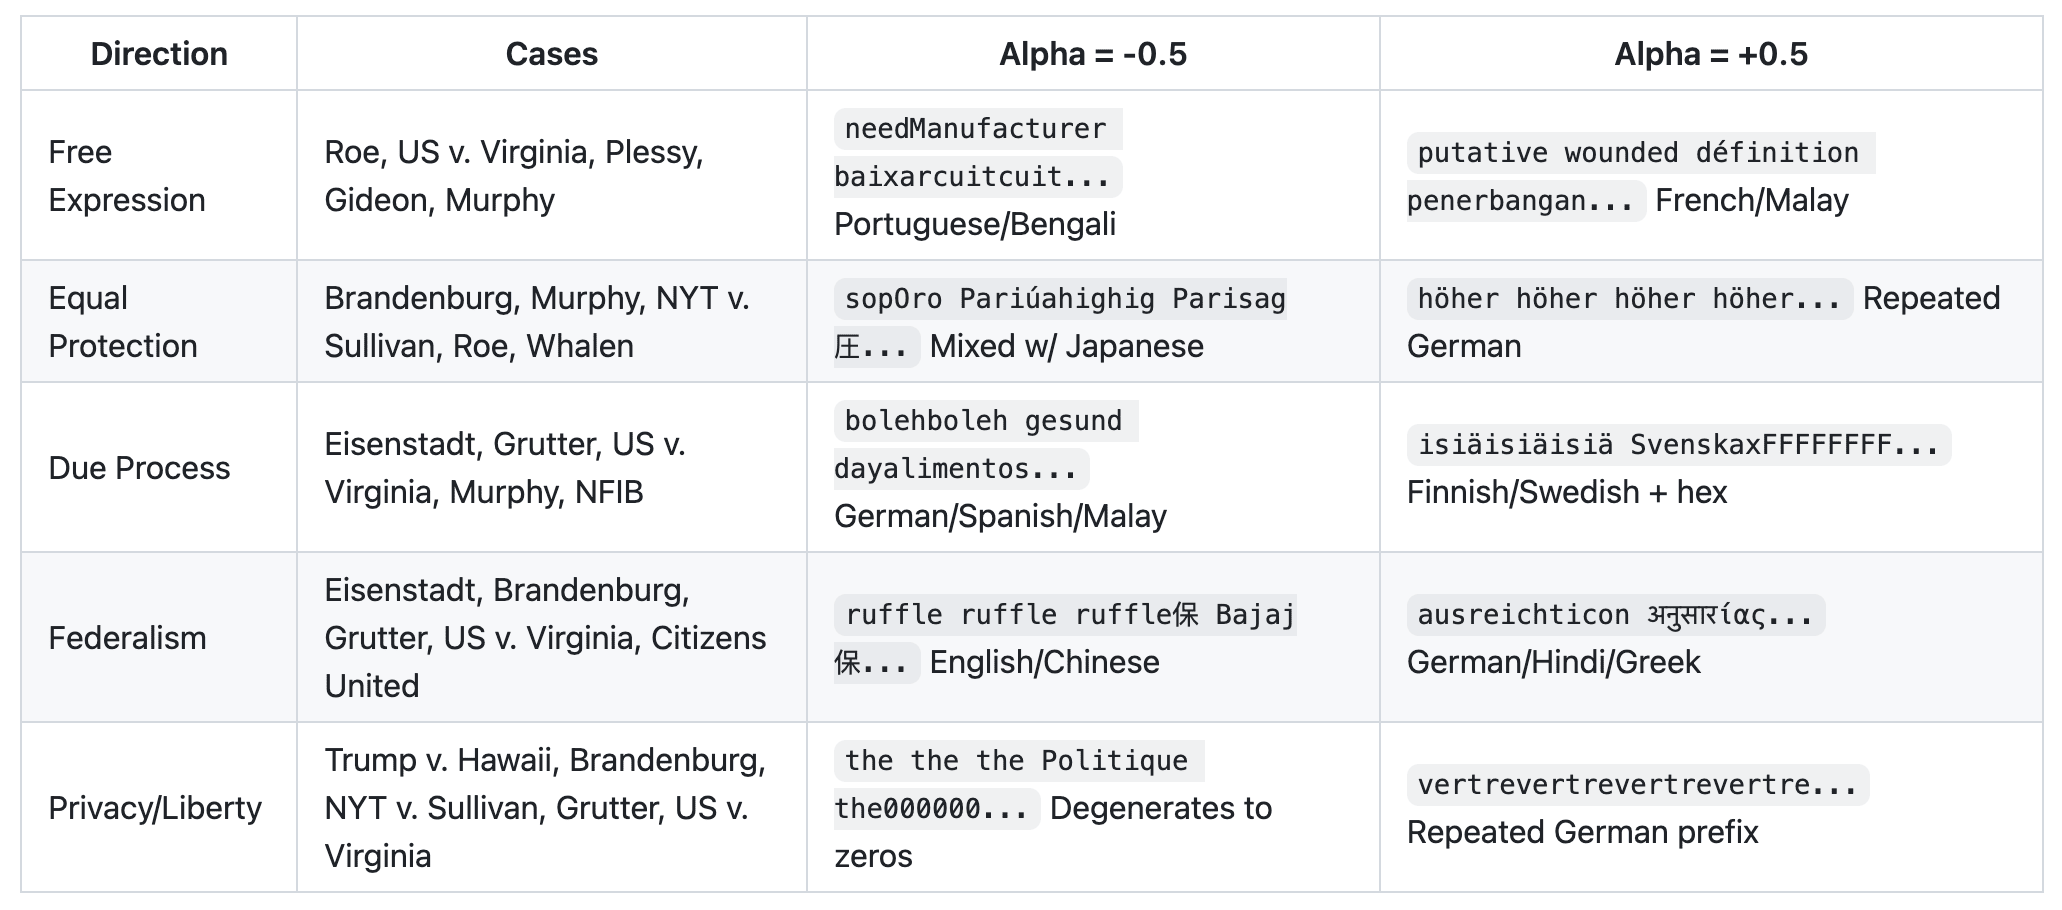
Task: Click the Alpha = +0.5 column header
Action: coord(1710,54)
